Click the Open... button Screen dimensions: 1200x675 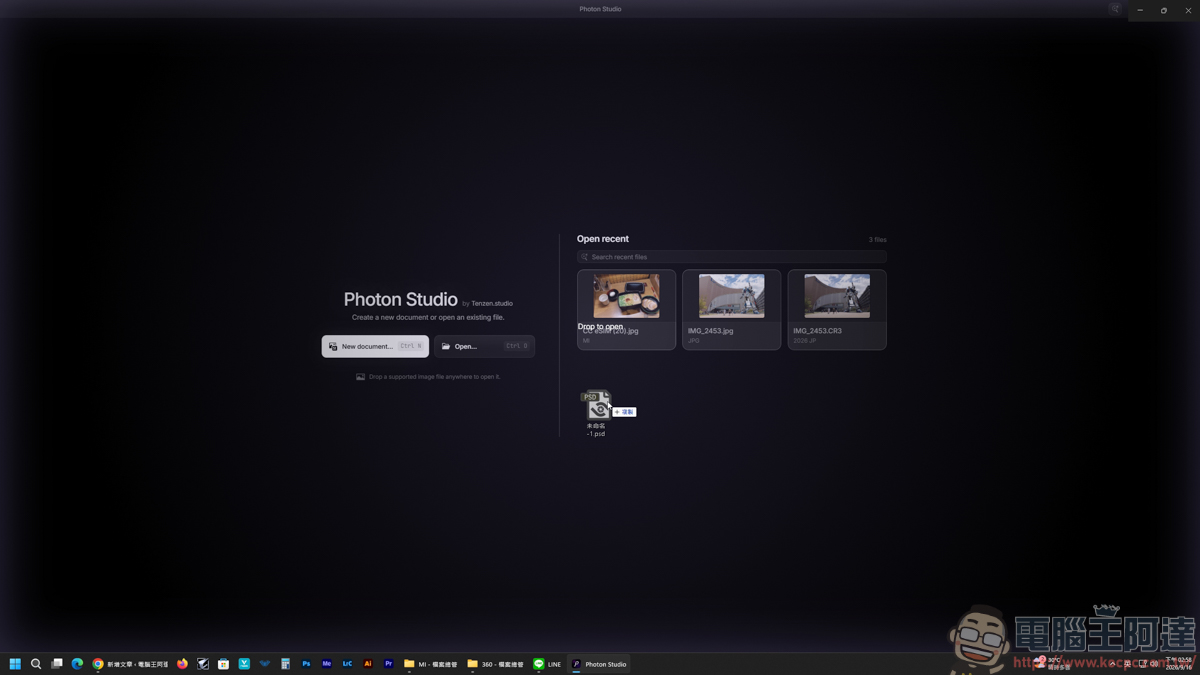click(x=484, y=346)
